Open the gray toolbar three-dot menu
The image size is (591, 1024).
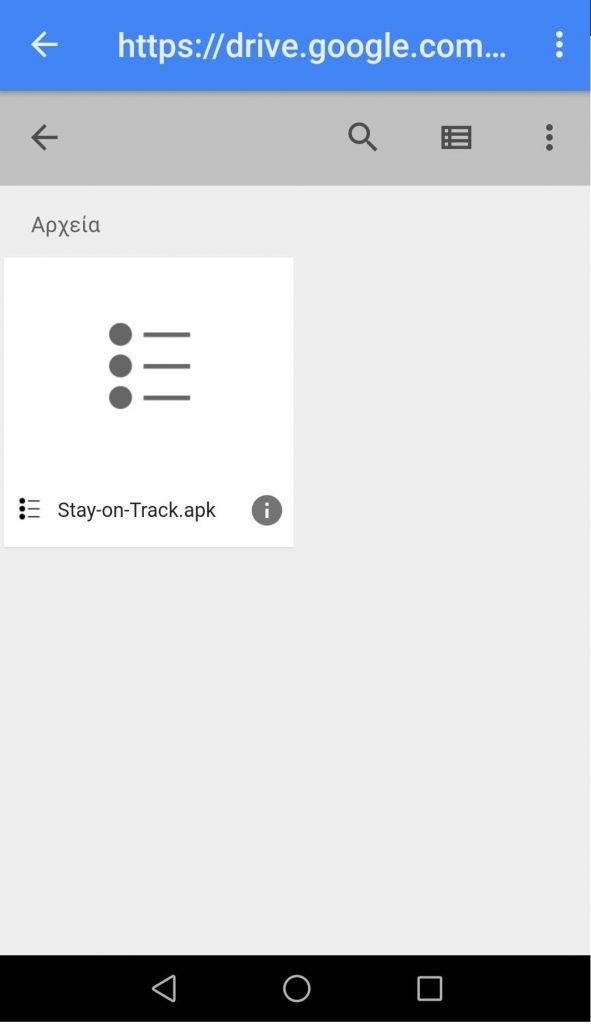[549, 138]
